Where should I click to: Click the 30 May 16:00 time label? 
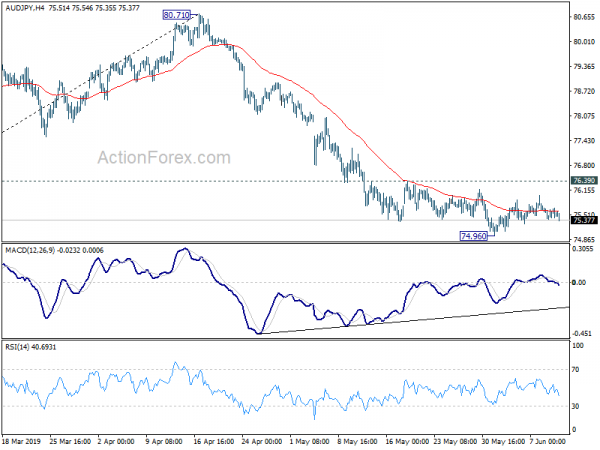(504, 441)
